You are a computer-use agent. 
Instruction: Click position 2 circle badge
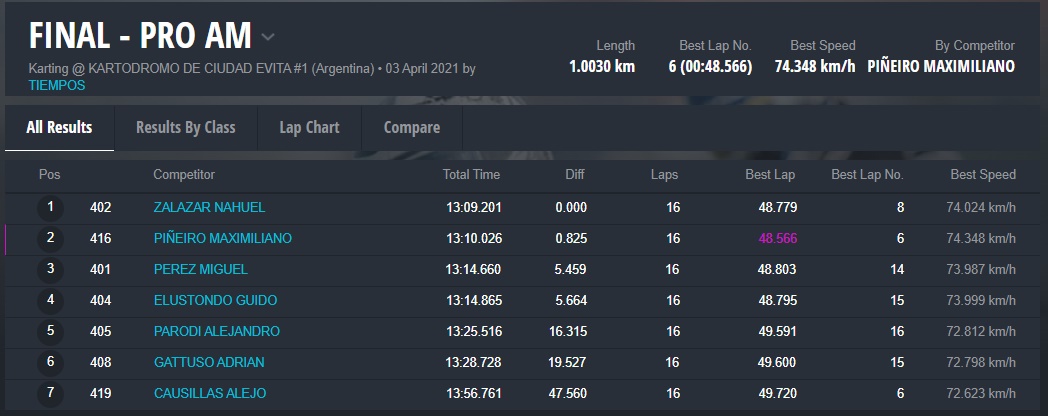[x=49, y=239]
